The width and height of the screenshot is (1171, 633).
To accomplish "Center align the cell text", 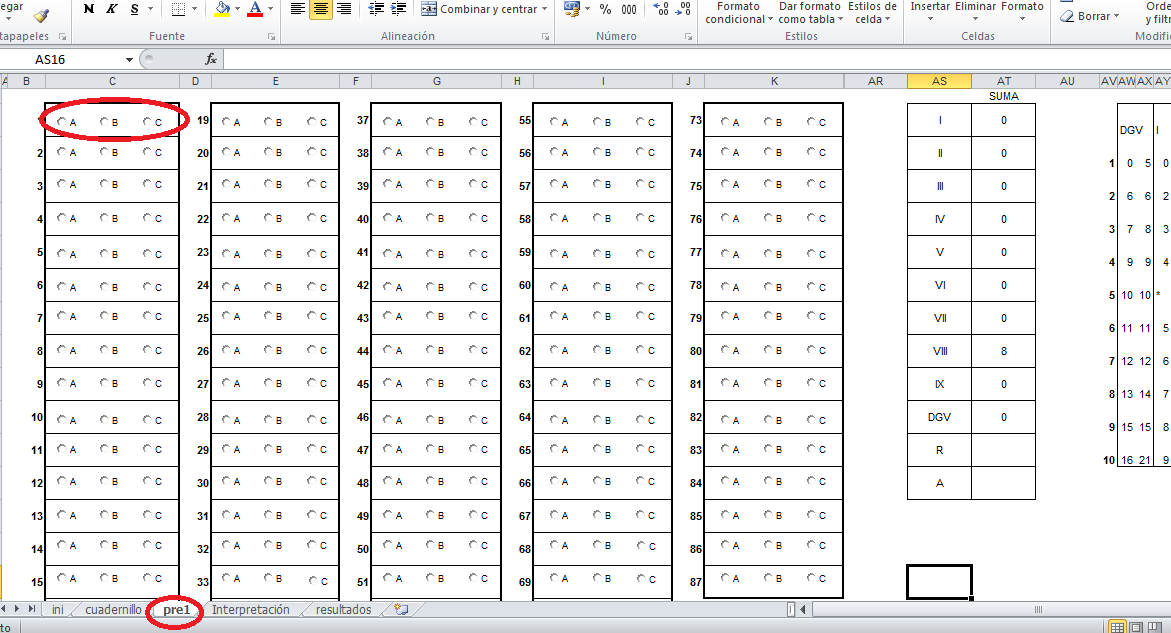I will click(321, 9).
